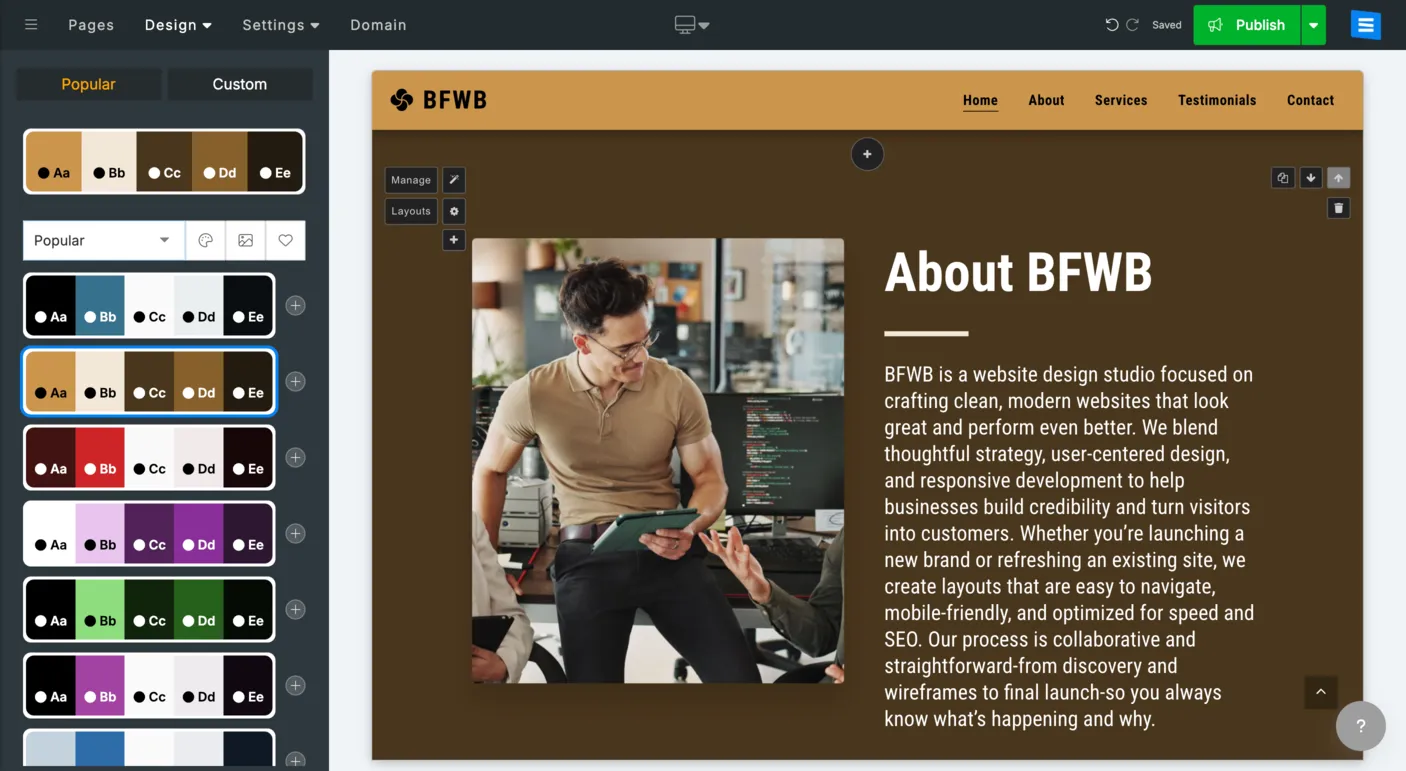Select the red color scheme swatch row
The height and width of the screenshot is (771, 1406).
click(x=148, y=457)
